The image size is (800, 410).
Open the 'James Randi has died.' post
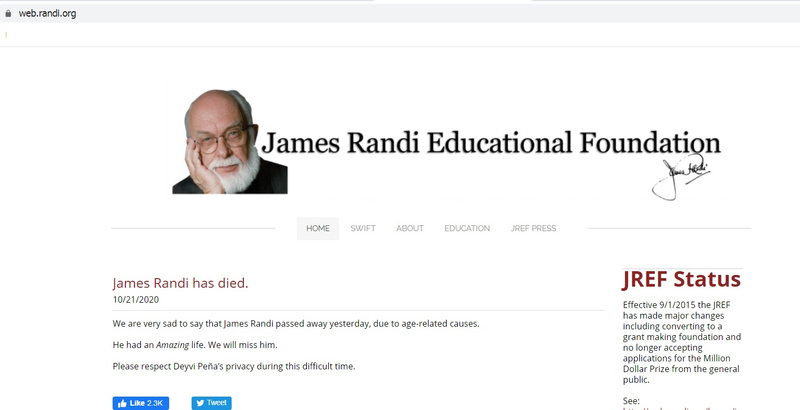(x=180, y=284)
